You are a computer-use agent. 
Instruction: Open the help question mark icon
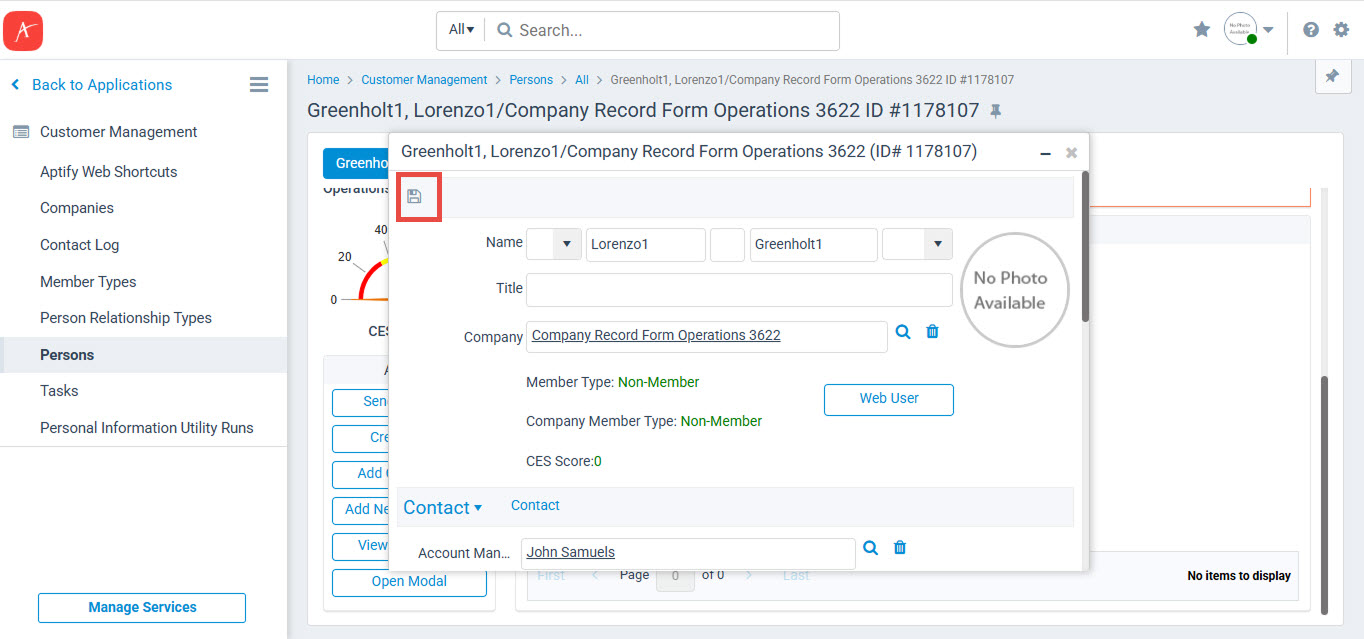pos(1311,30)
